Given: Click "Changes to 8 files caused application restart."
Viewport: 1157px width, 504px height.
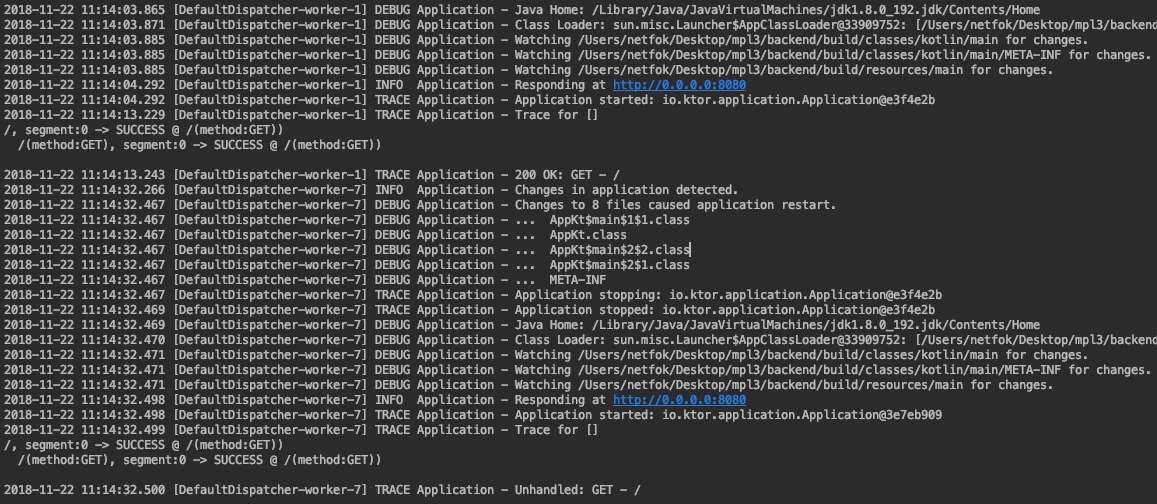Looking at the screenshot, I should pyautogui.click(x=675, y=204).
